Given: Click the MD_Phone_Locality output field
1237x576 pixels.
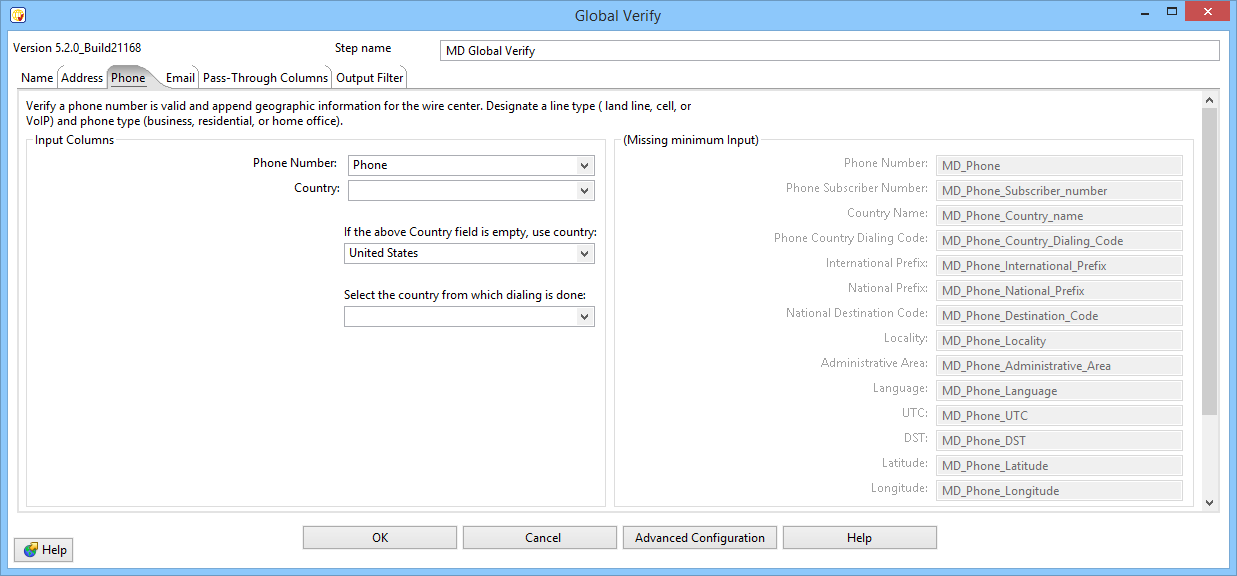Looking at the screenshot, I should (1058, 341).
